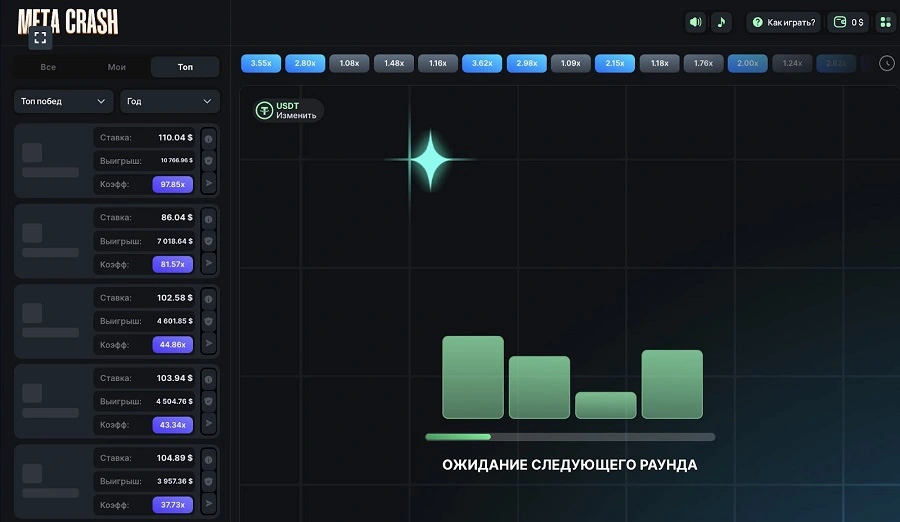Click the Meta Crash logo
The height and width of the screenshot is (522, 900).
tap(68, 22)
